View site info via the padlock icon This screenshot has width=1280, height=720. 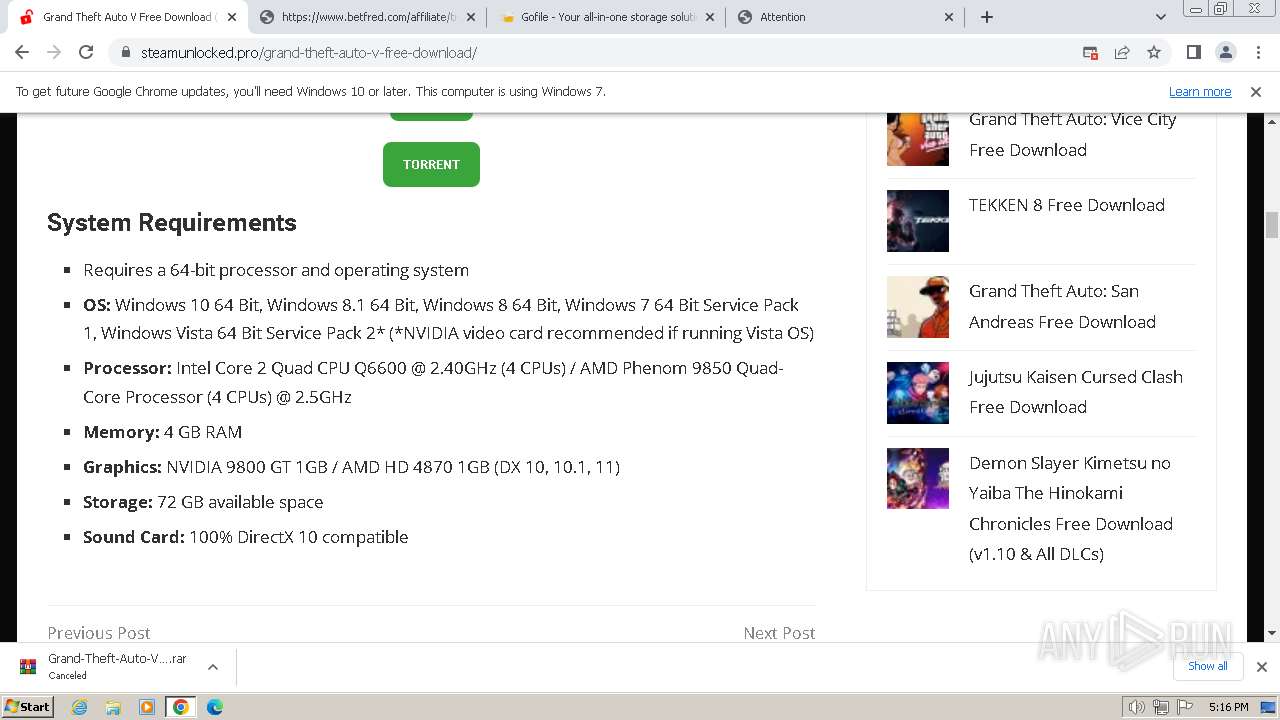click(x=125, y=52)
